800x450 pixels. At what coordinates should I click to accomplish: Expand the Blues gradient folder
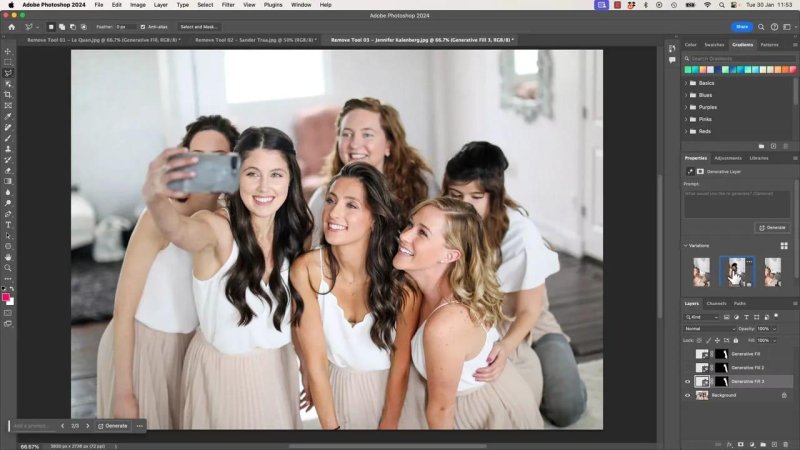point(686,95)
